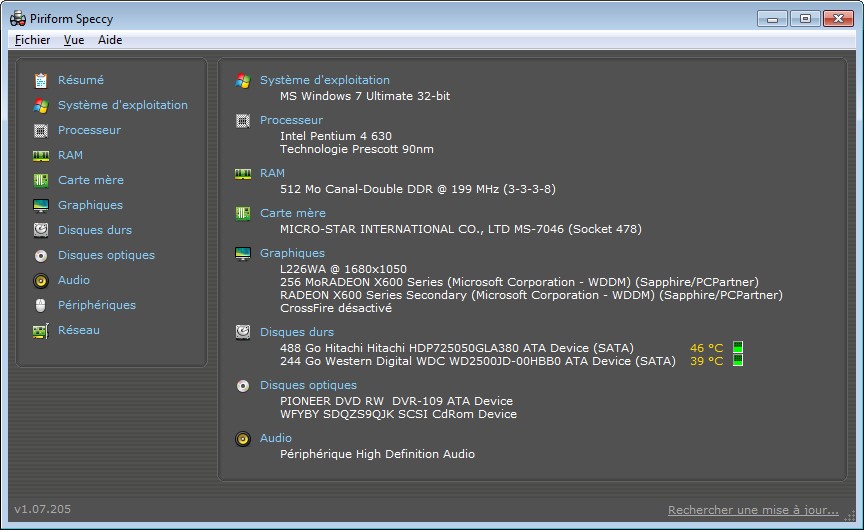864x530 pixels.
Task: Click the memory stick icon beside sidebar RAM
Action: pyautogui.click(x=41, y=156)
